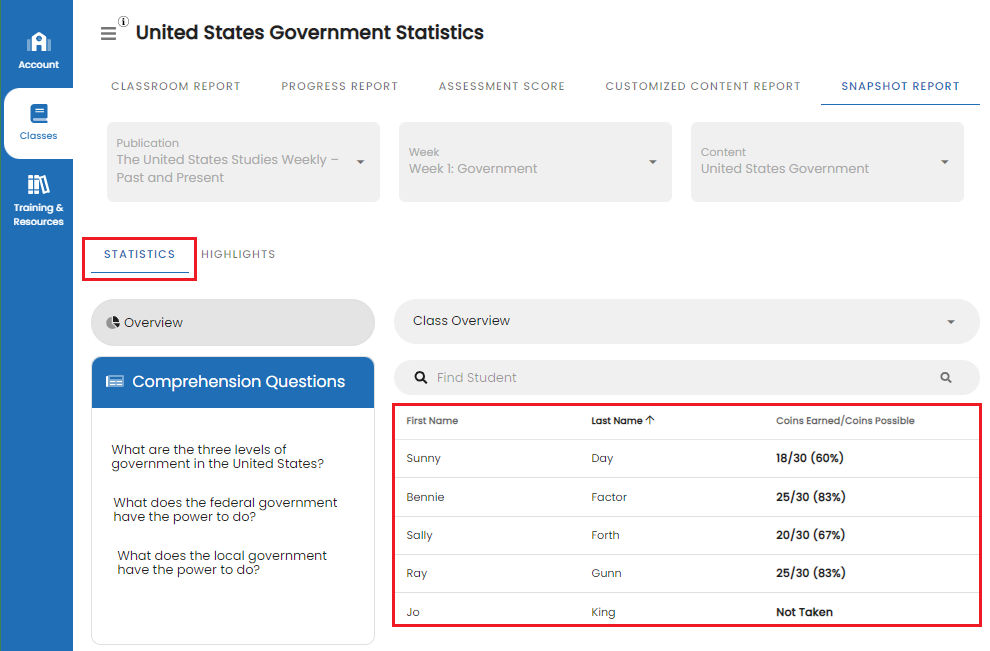Open the hamburger menu icon
990x651 pixels.
coord(108,33)
